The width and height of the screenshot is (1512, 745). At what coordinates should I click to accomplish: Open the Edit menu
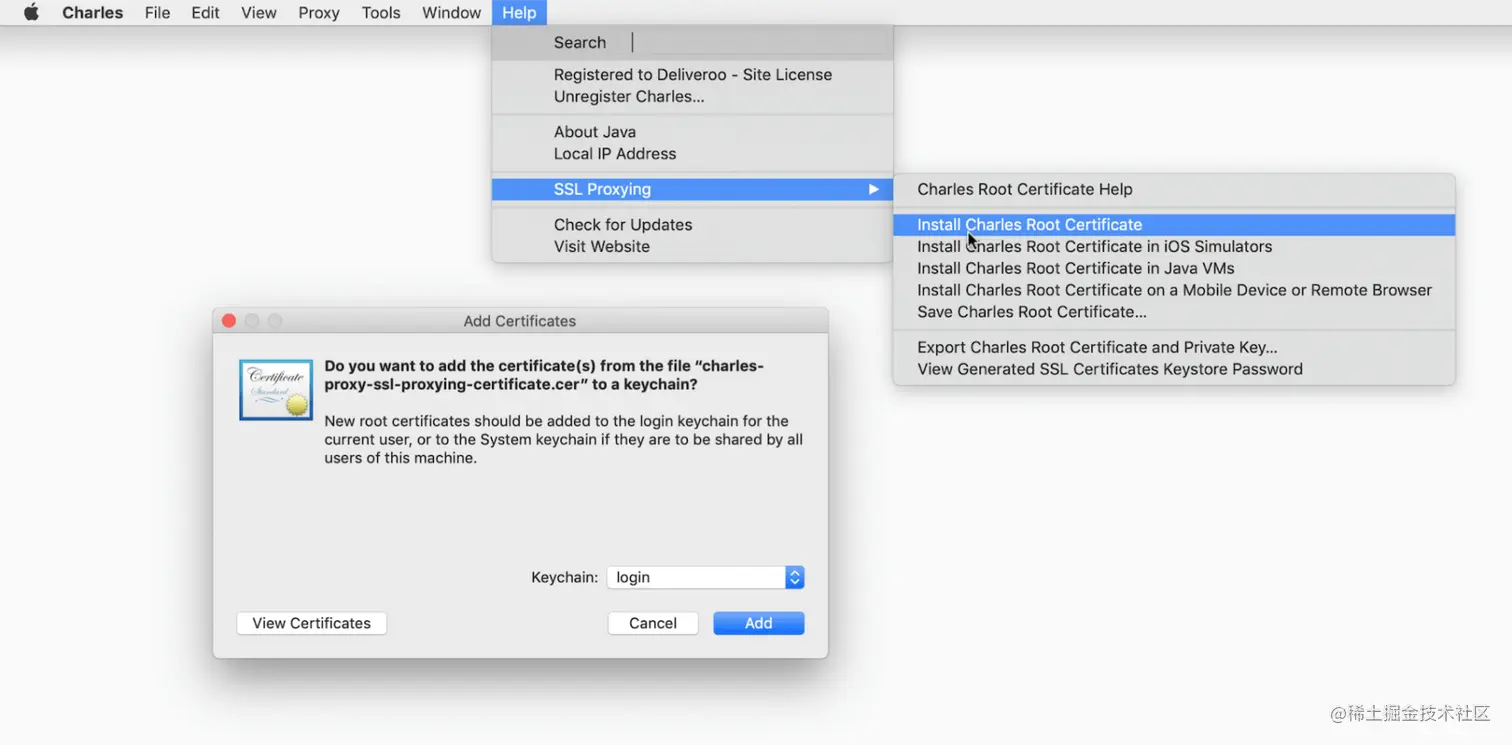click(x=205, y=13)
